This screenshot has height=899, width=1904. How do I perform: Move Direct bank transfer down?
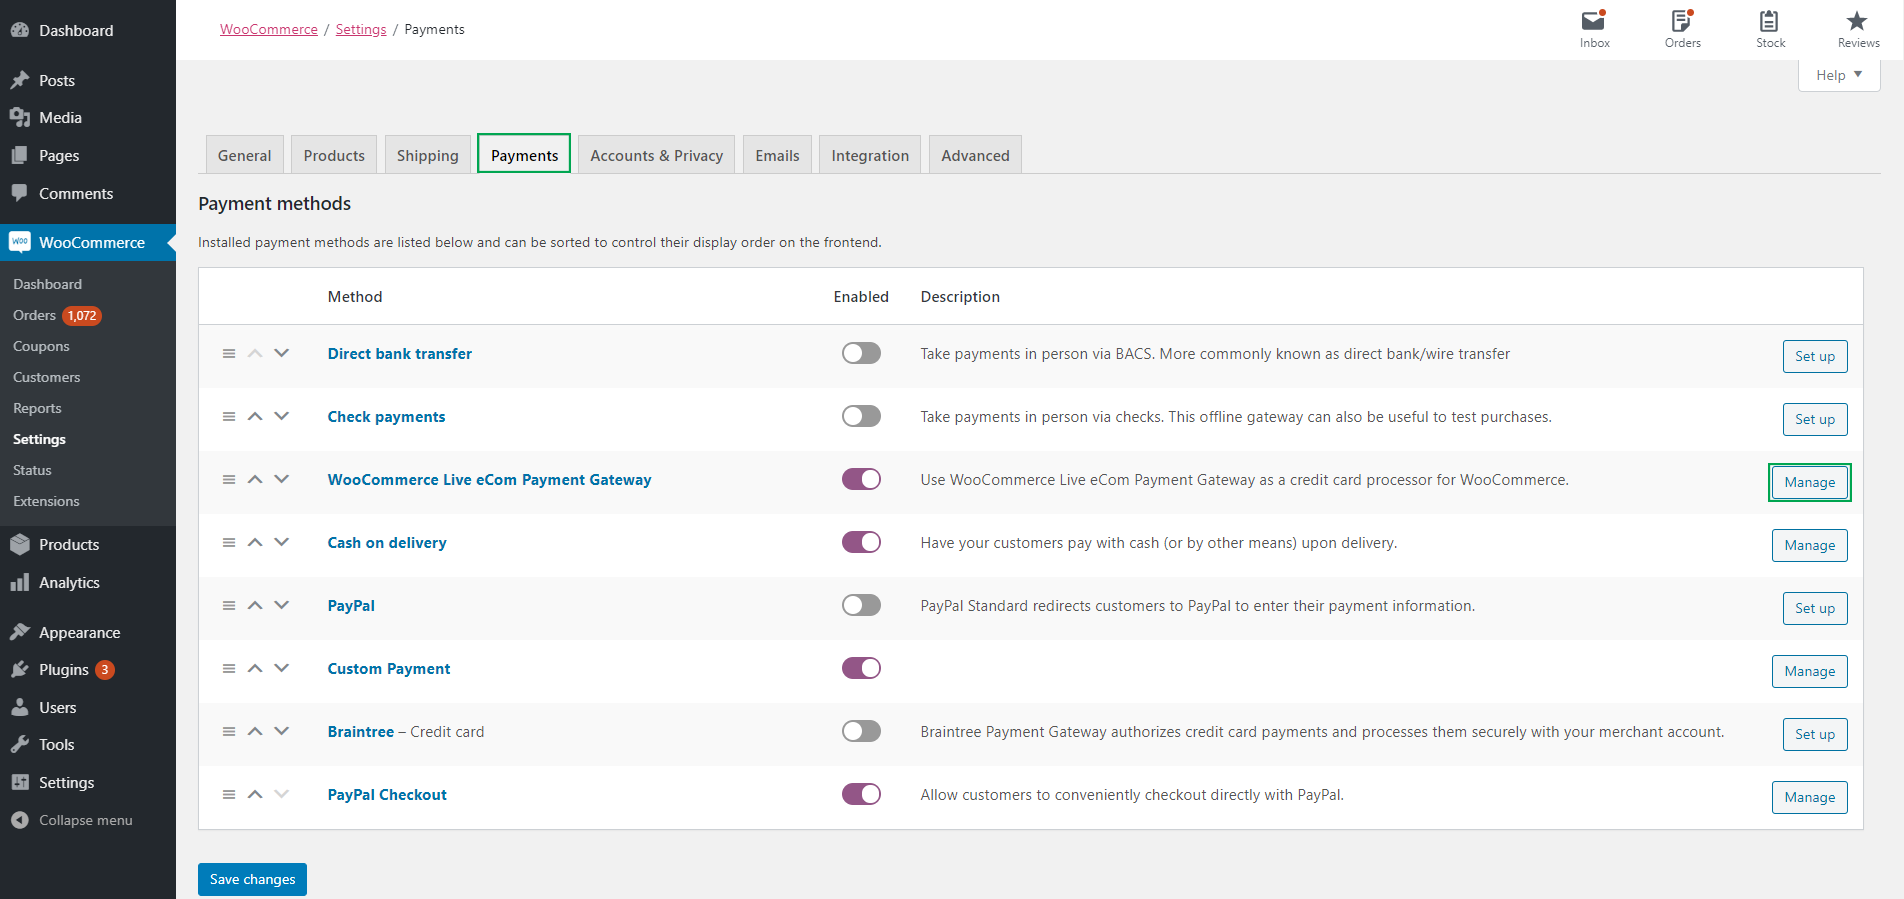[282, 353]
